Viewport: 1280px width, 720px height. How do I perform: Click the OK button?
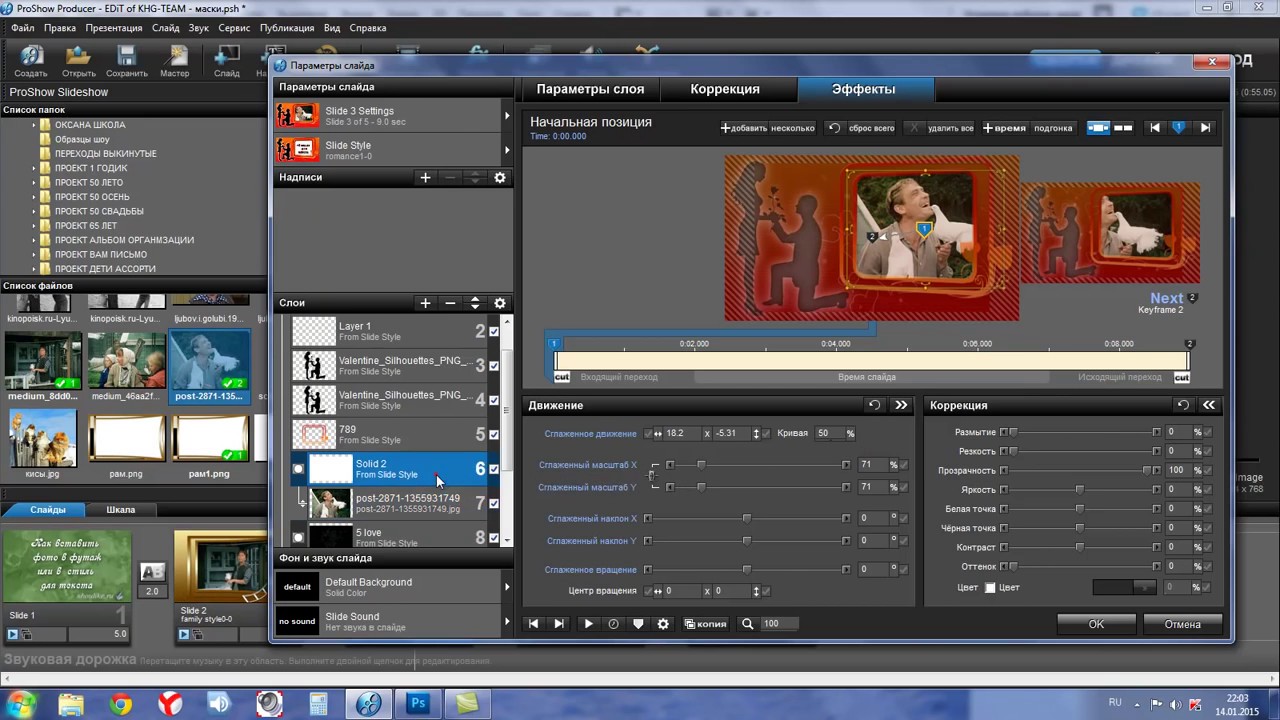(x=1097, y=624)
